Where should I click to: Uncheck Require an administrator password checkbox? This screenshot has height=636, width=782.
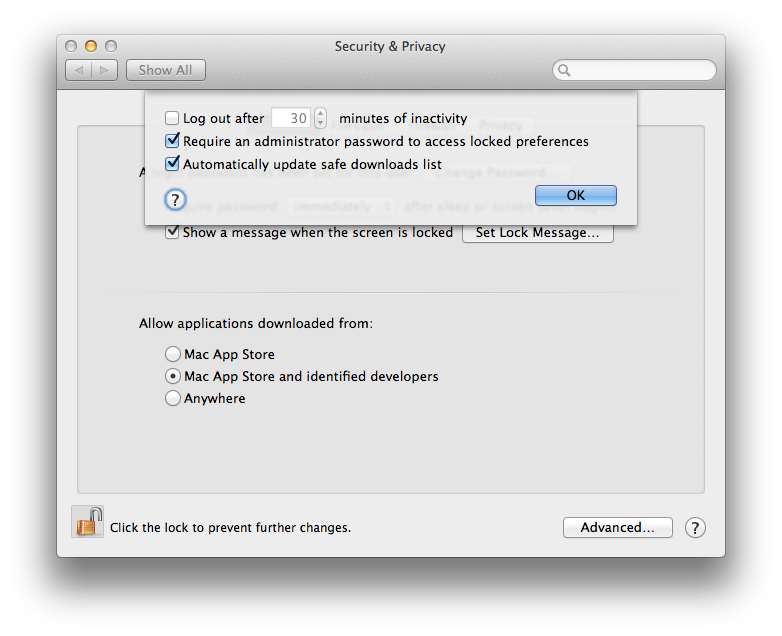(x=172, y=141)
